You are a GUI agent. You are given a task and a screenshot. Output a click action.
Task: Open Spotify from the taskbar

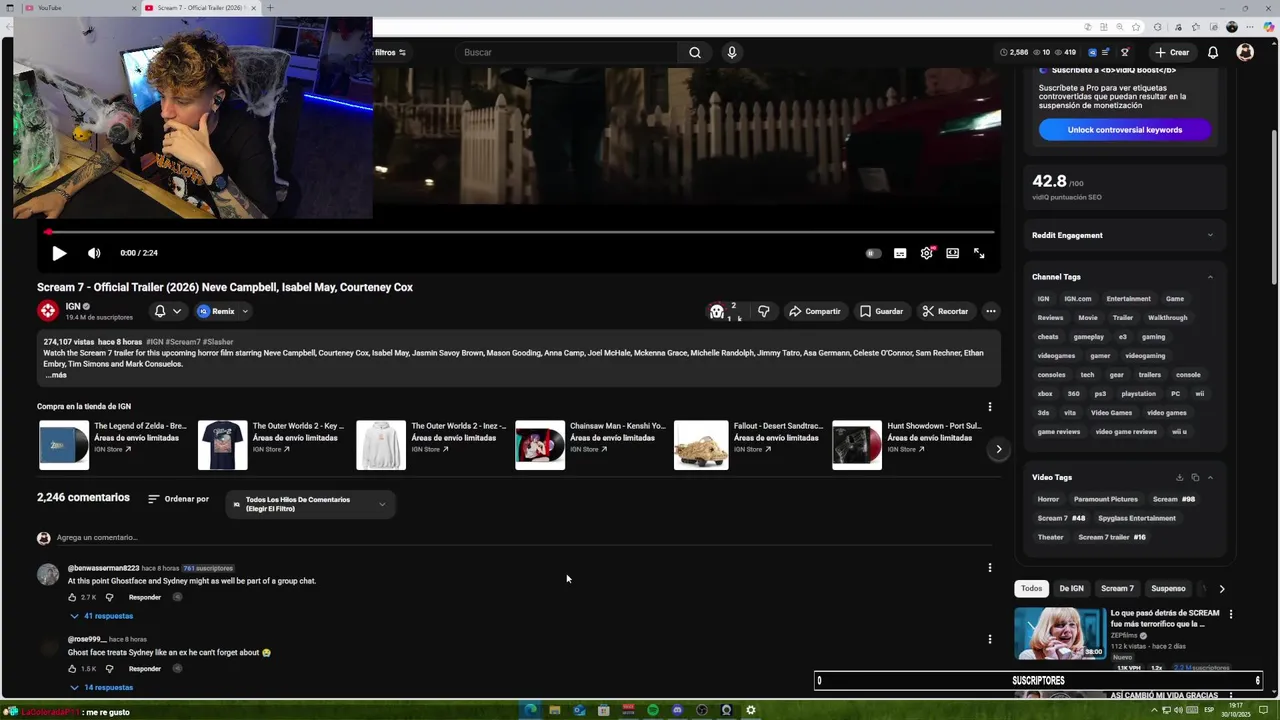click(653, 710)
